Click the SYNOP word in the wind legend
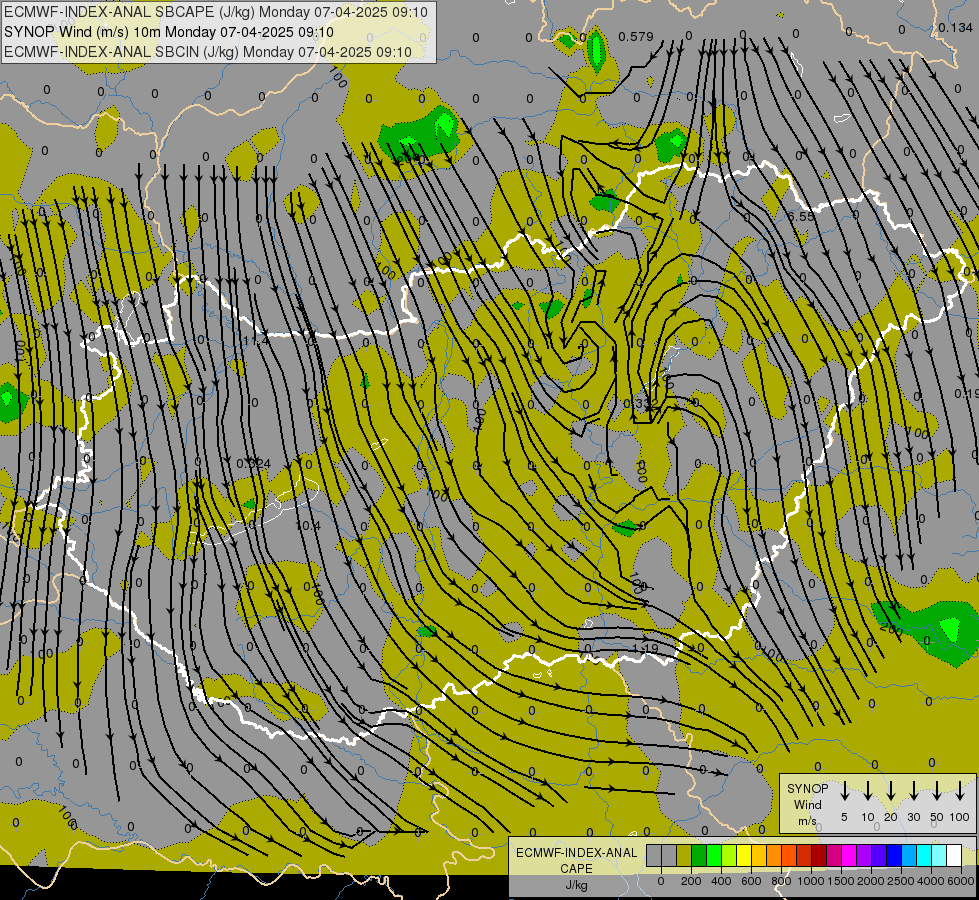Viewport: 979px width, 900px height. pyautogui.click(x=807, y=789)
